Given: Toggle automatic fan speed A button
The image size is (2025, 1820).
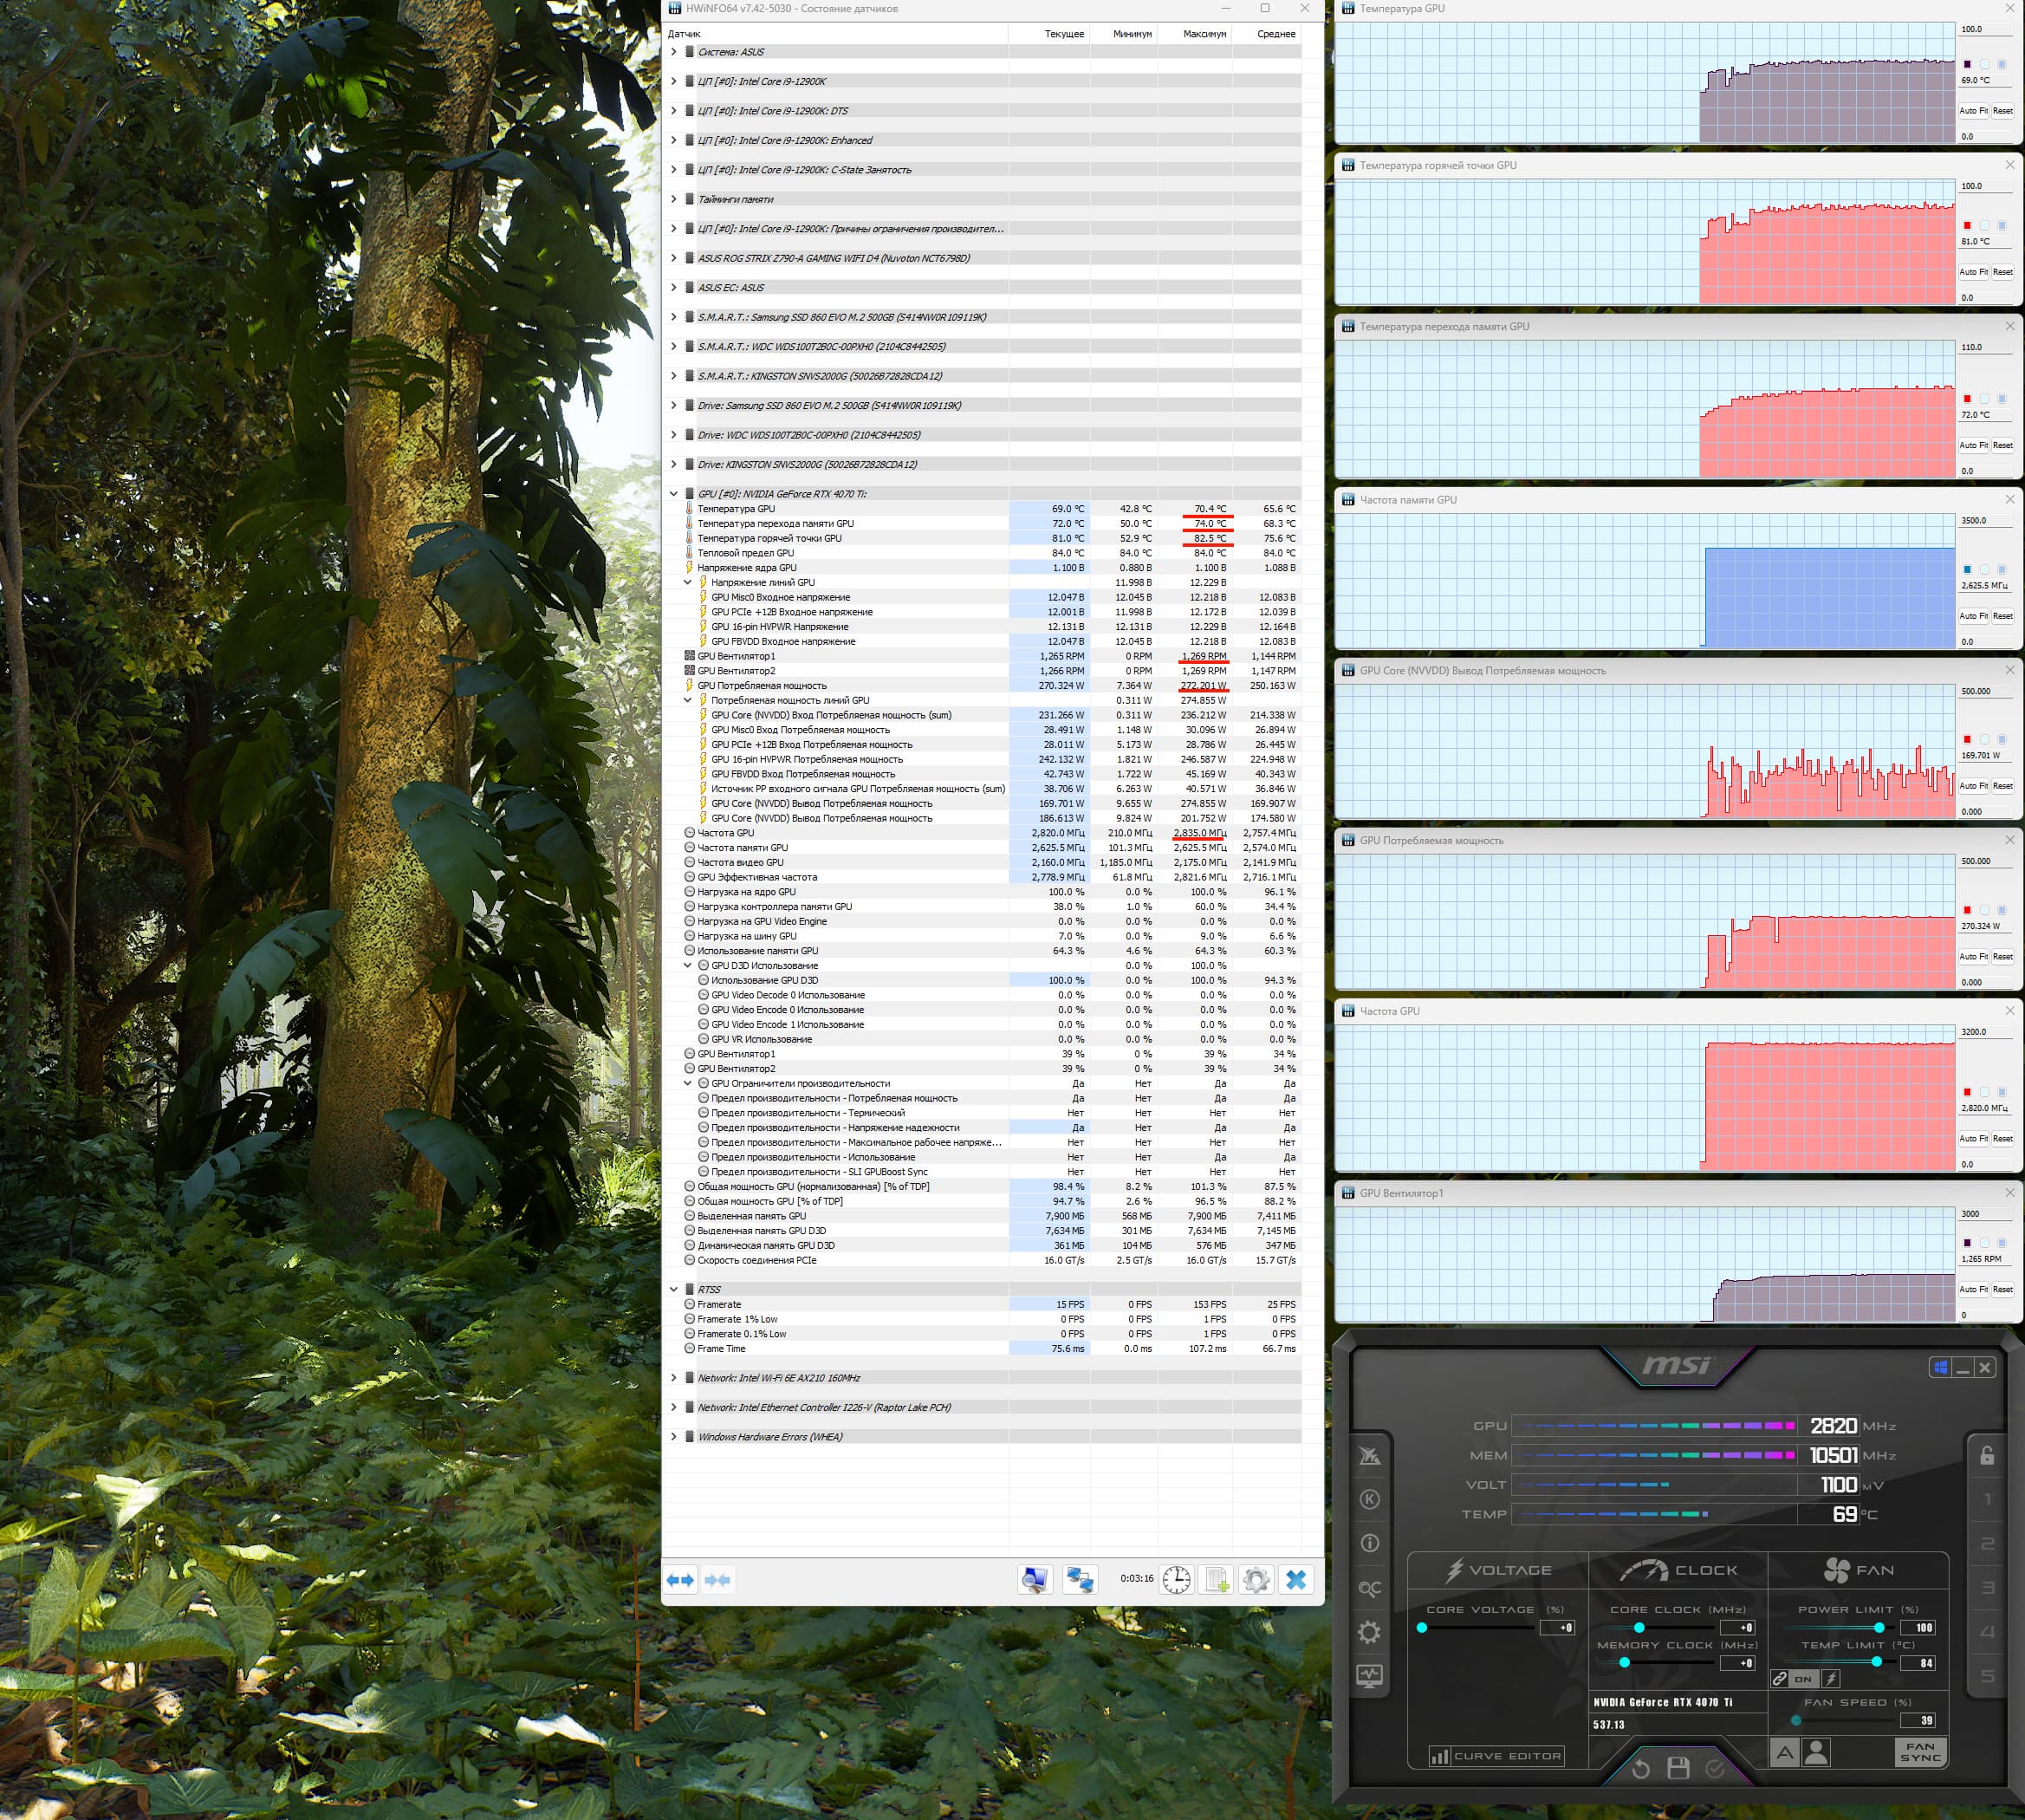Looking at the screenshot, I should [x=1784, y=1752].
